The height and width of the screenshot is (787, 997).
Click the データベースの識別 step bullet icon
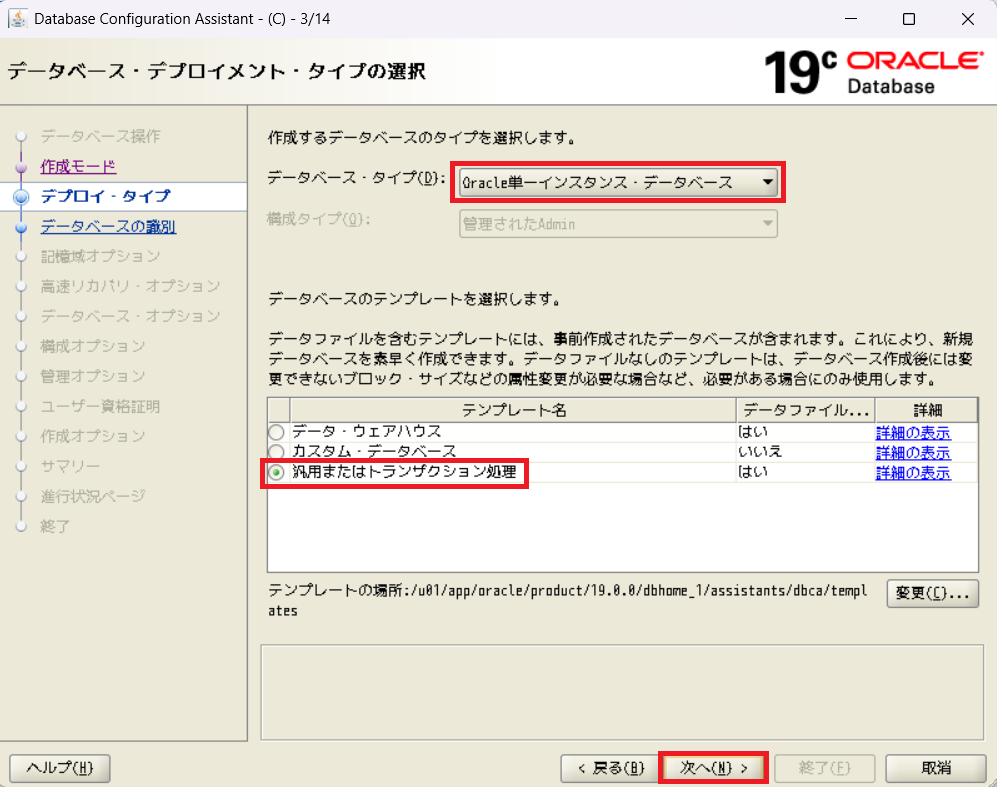[20, 228]
